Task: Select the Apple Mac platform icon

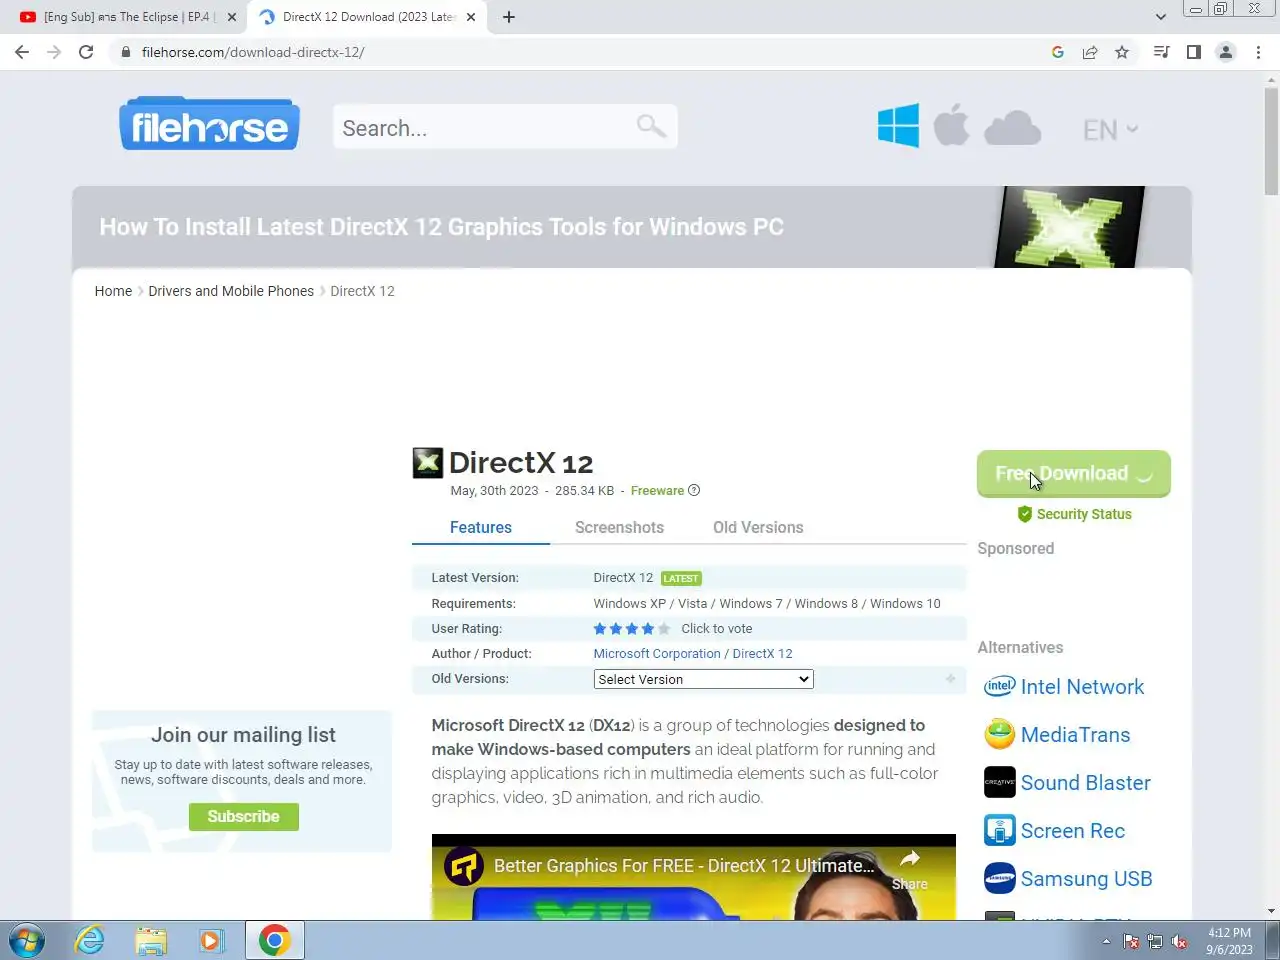Action: click(951, 125)
